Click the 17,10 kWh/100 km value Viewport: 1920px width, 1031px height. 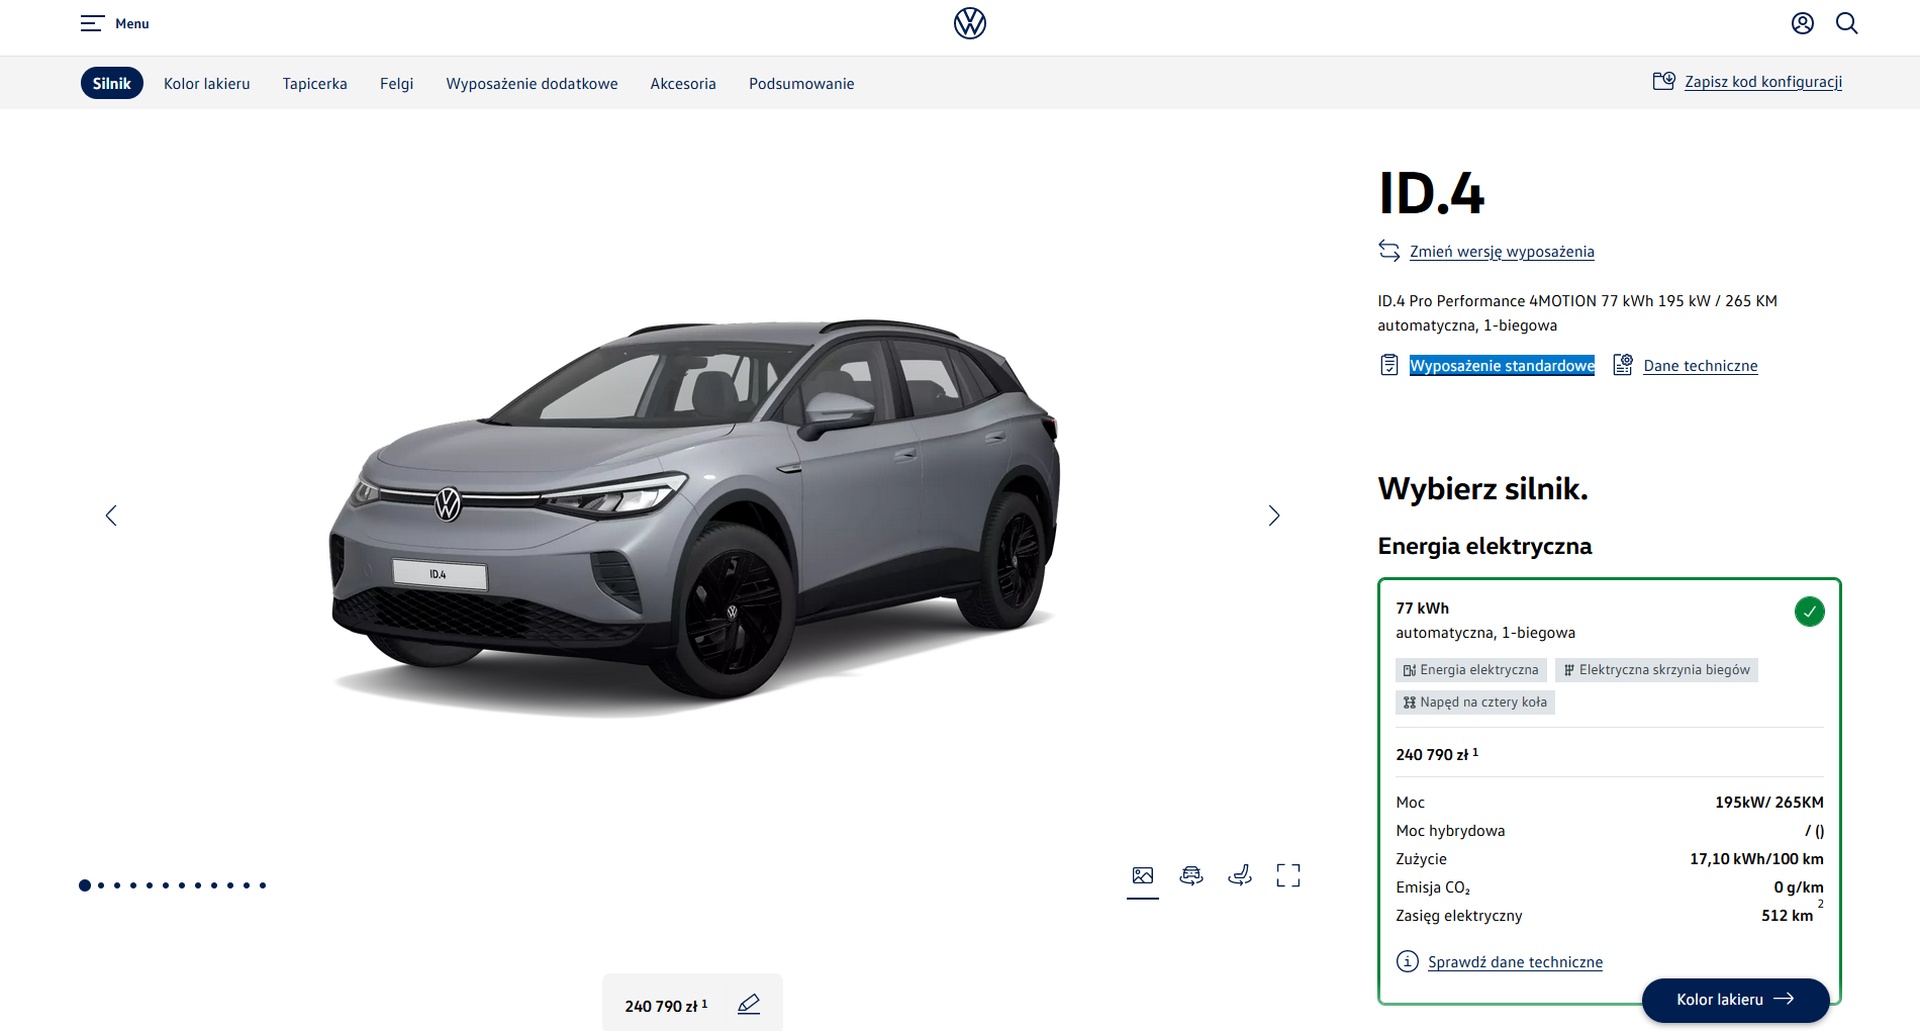pos(1756,859)
